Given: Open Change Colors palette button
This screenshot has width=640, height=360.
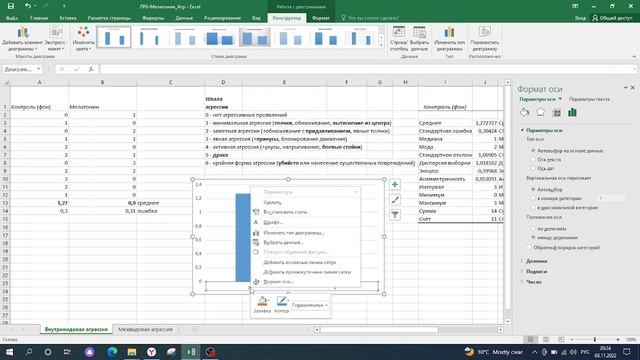Looking at the screenshot, I should click(x=83, y=39).
